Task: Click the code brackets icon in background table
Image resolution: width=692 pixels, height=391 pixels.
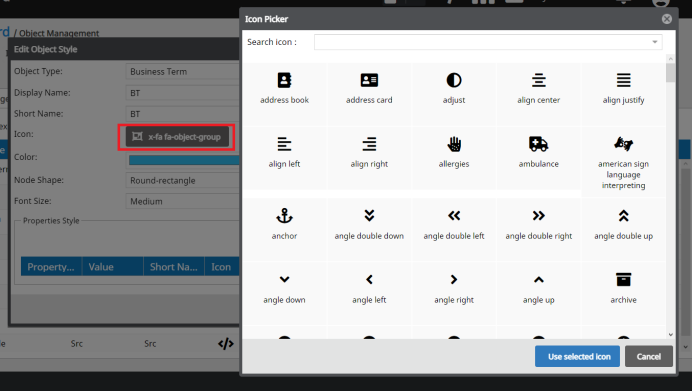Action: click(226, 344)
